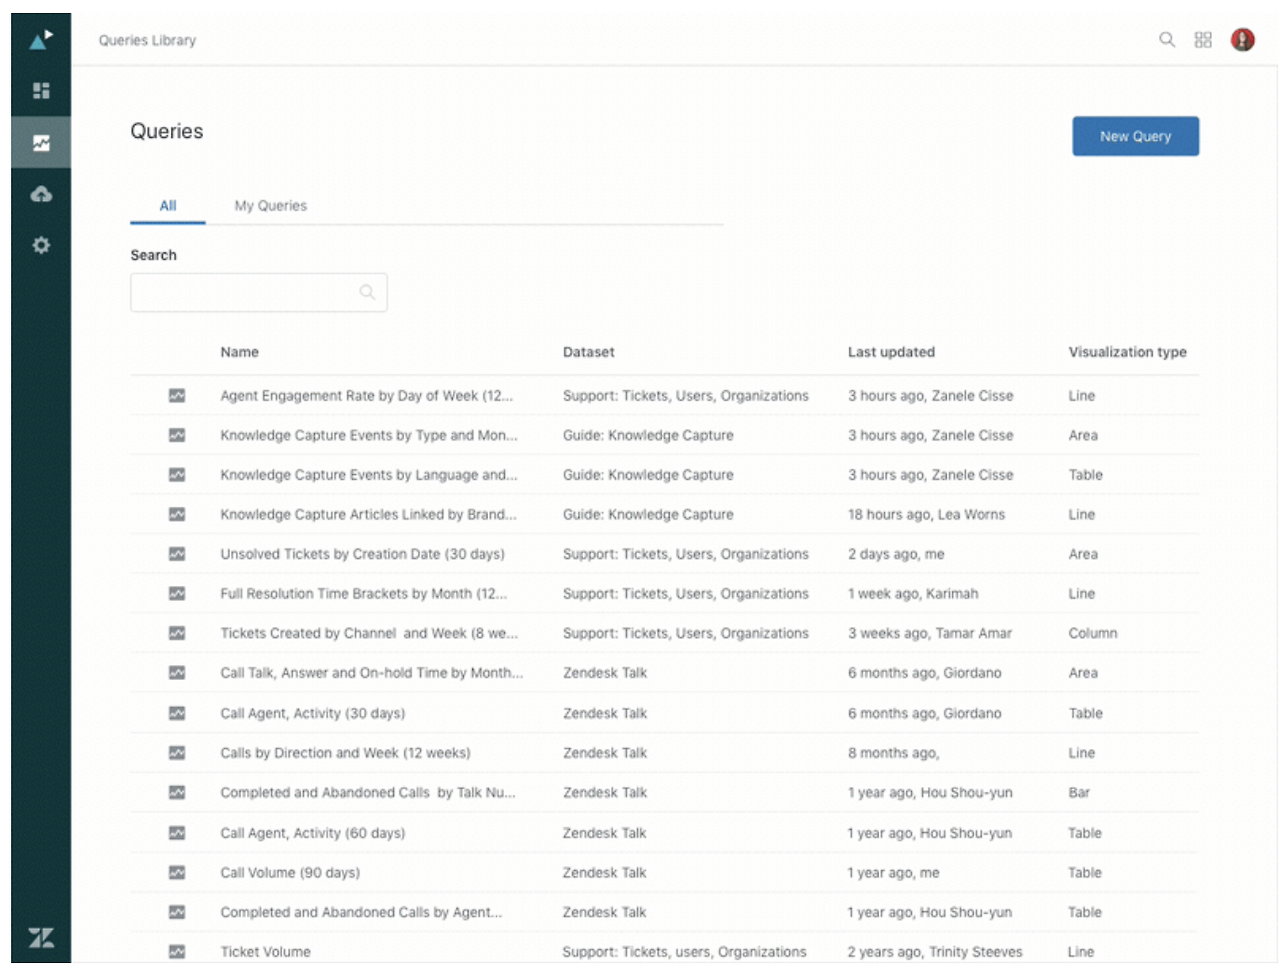Click the Queries Library breadcrumb title
This screenshot has width=1280, height=965.
point(148,40)
